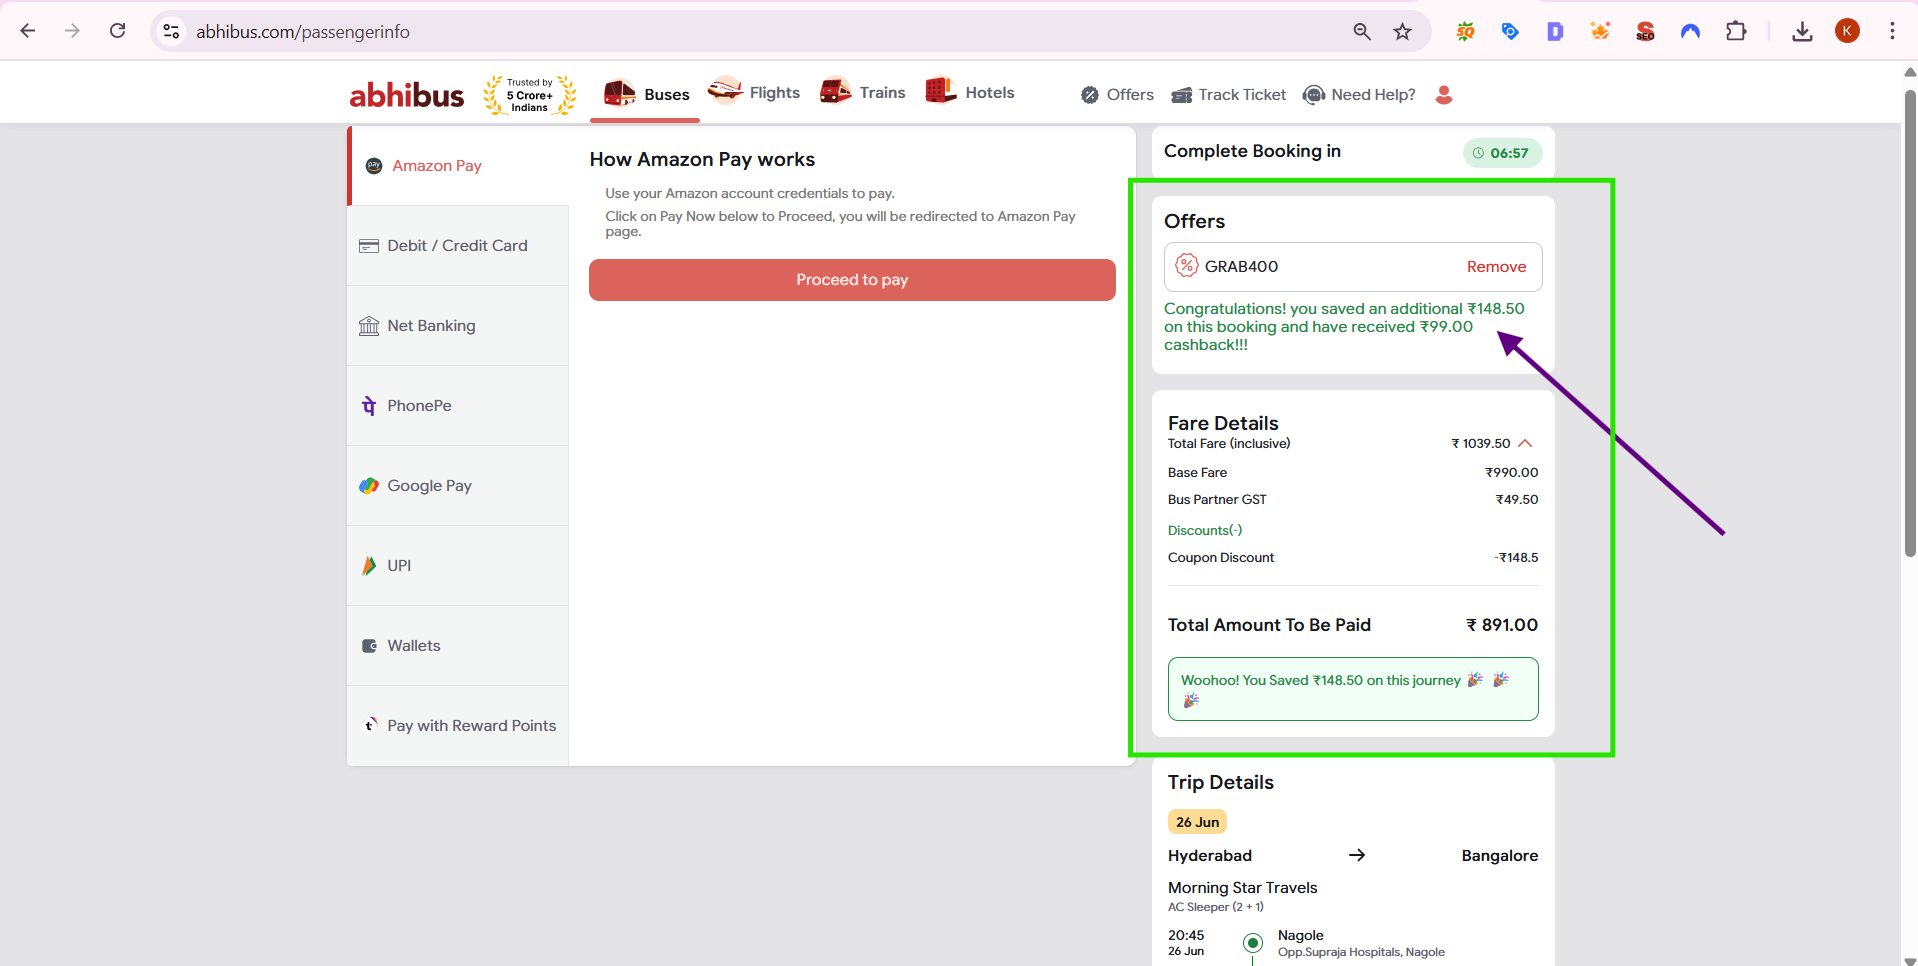Select Debit / Credit Card payment option
Image resolution: width=1918 pixels, height=966 pixels.
pos(458,246)
